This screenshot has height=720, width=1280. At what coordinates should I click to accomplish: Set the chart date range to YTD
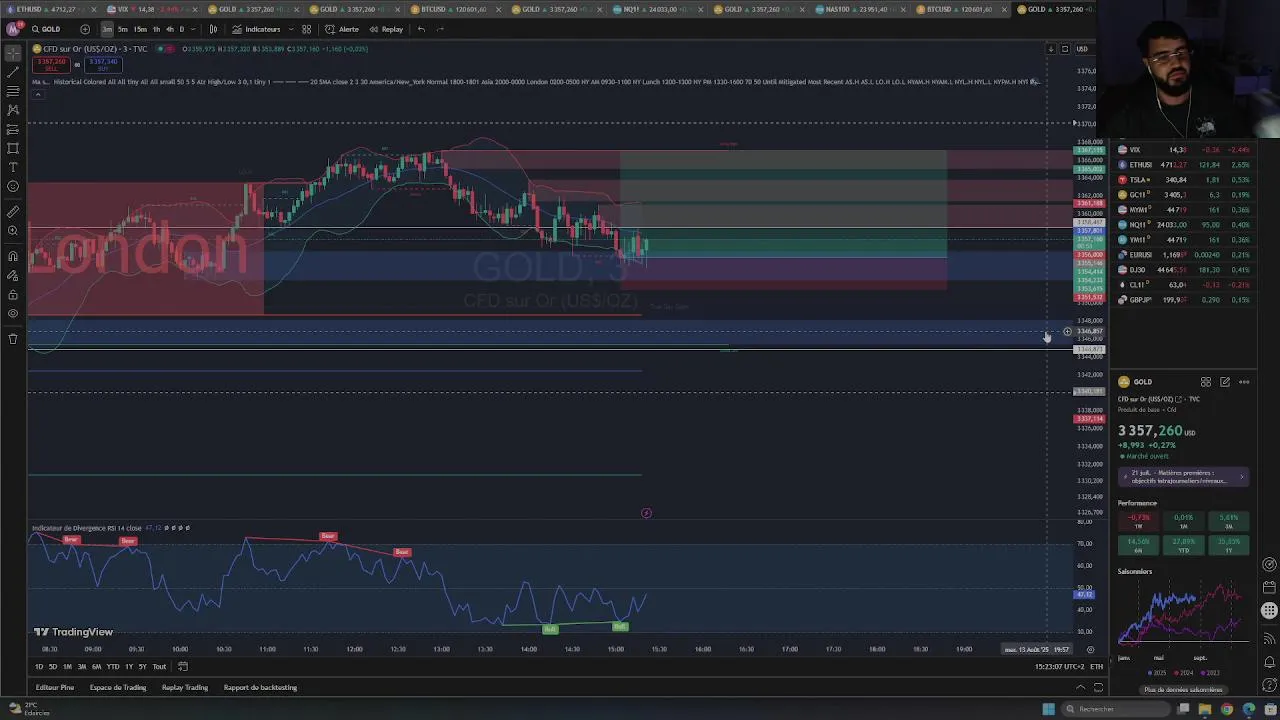(x=113, y=667)
